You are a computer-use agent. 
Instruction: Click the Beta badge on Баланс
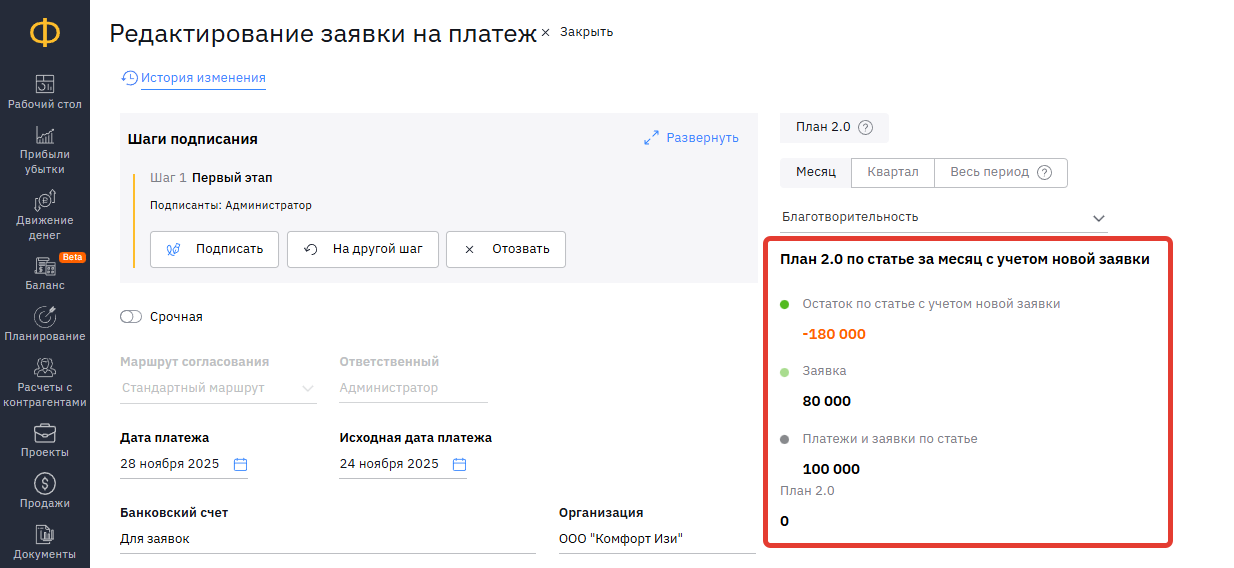coord(72,257)
